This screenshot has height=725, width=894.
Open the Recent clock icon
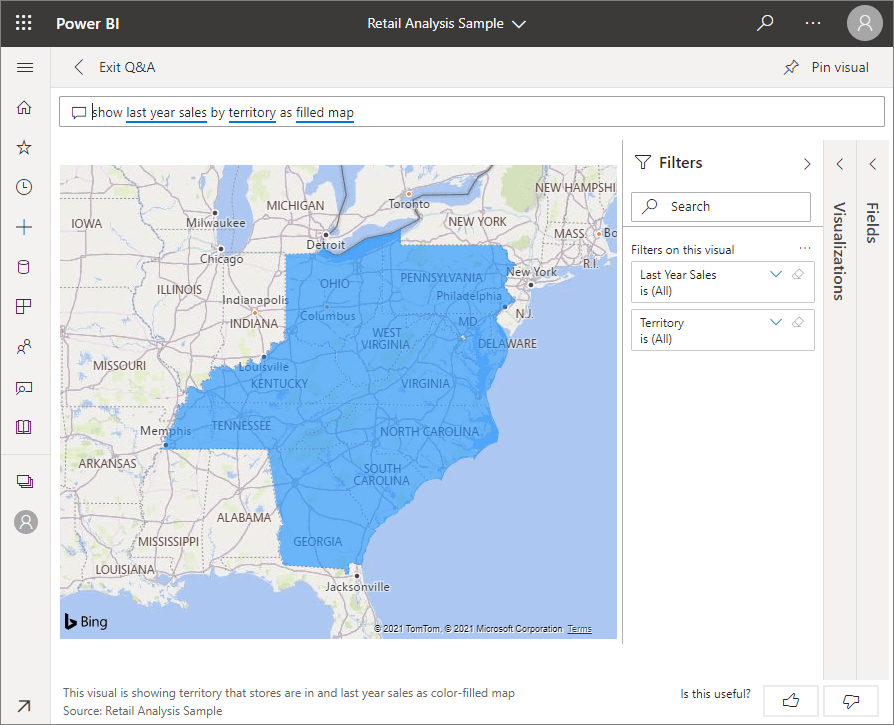(x=24, y=187)
